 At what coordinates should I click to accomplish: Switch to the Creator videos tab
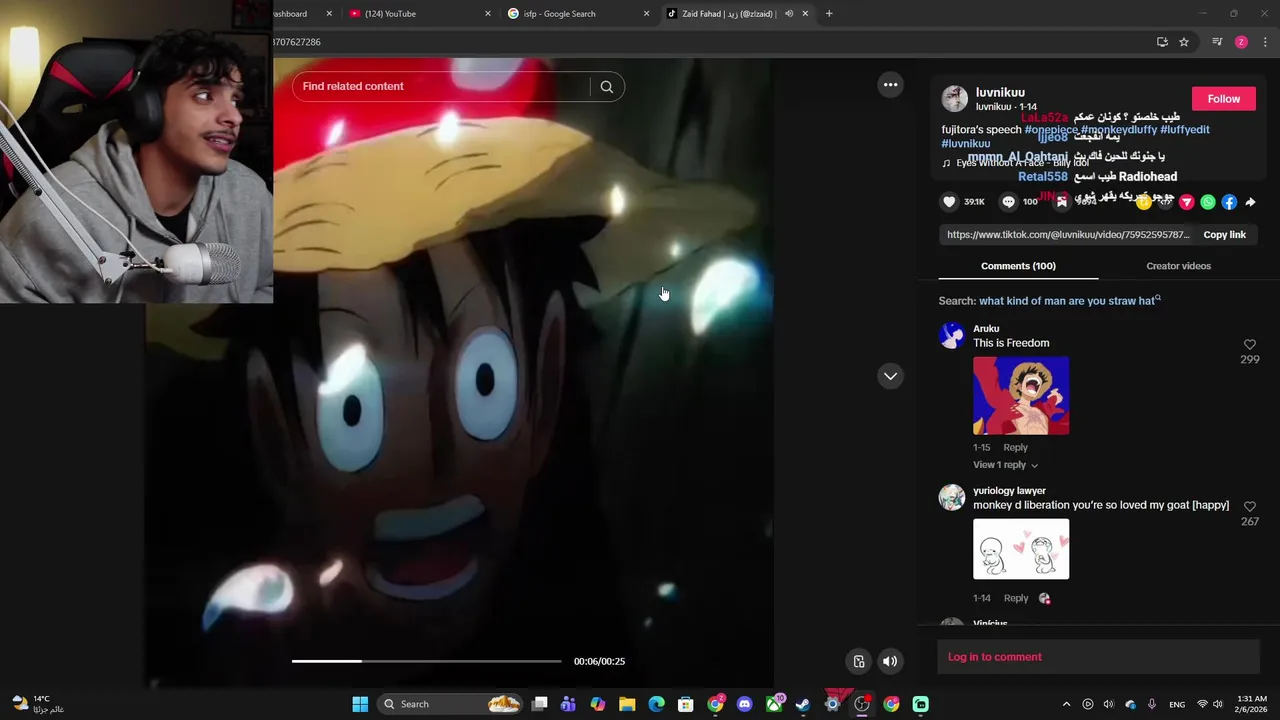(1178, 266)
